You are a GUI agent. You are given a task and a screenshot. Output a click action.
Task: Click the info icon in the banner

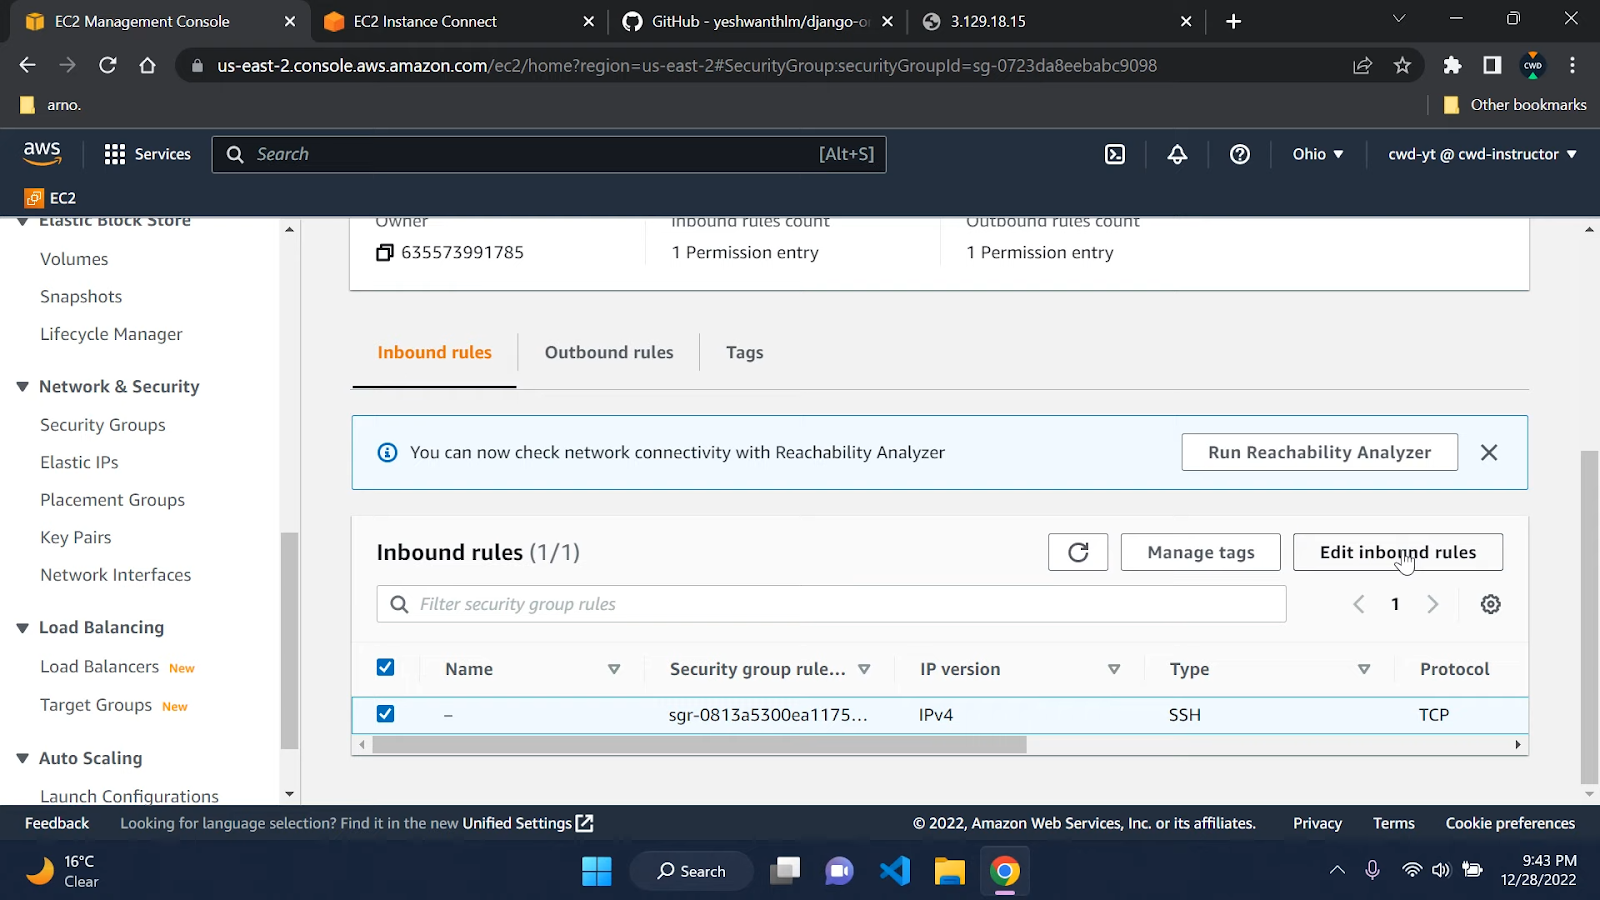387,452
